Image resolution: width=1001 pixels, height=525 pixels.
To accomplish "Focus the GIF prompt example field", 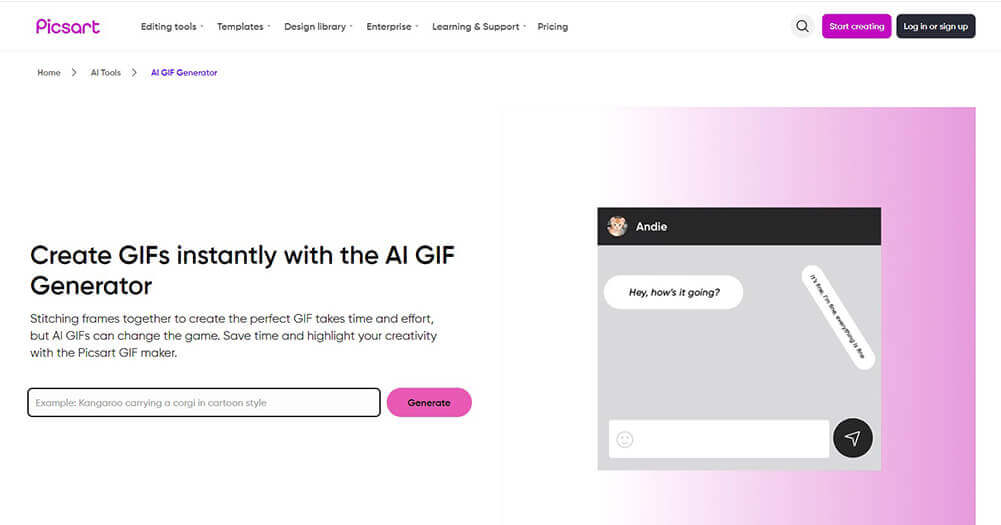I will (204, 402).
